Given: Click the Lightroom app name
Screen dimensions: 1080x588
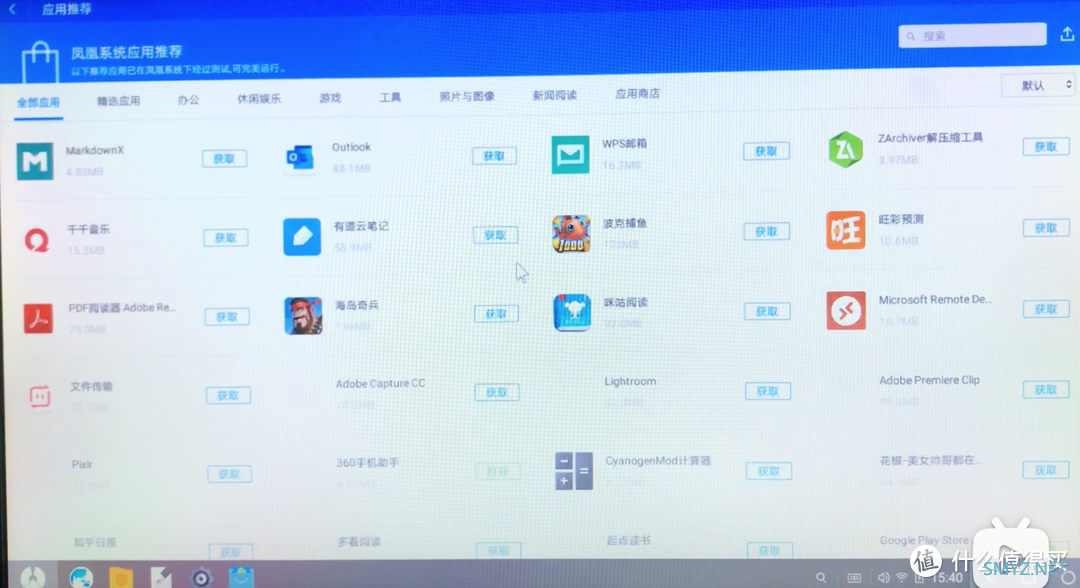Looking at the screenshot, I should pos(630,381).
